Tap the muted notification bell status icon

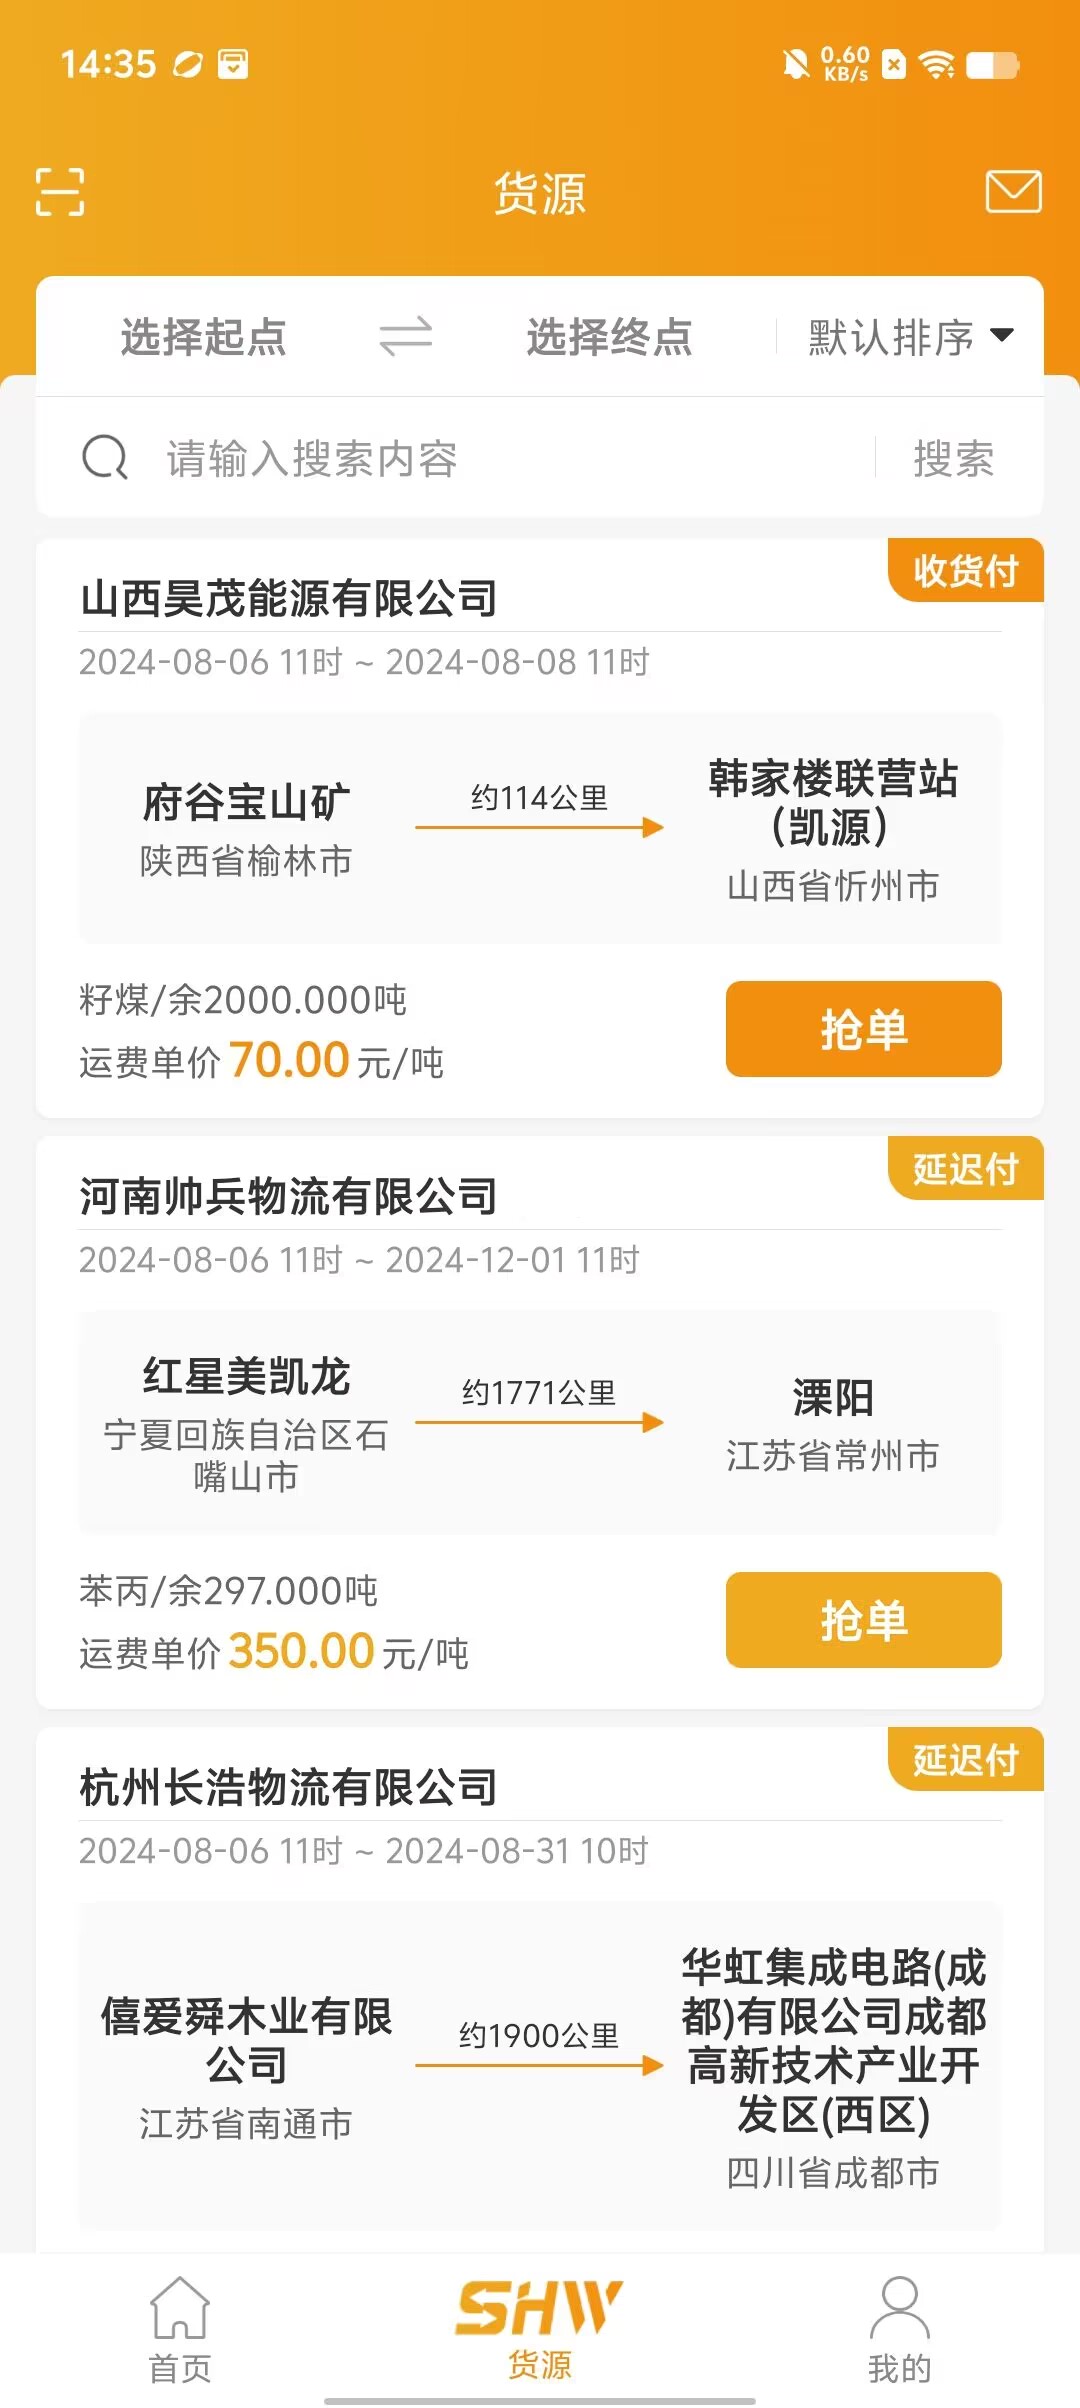[x=796, y=65]
